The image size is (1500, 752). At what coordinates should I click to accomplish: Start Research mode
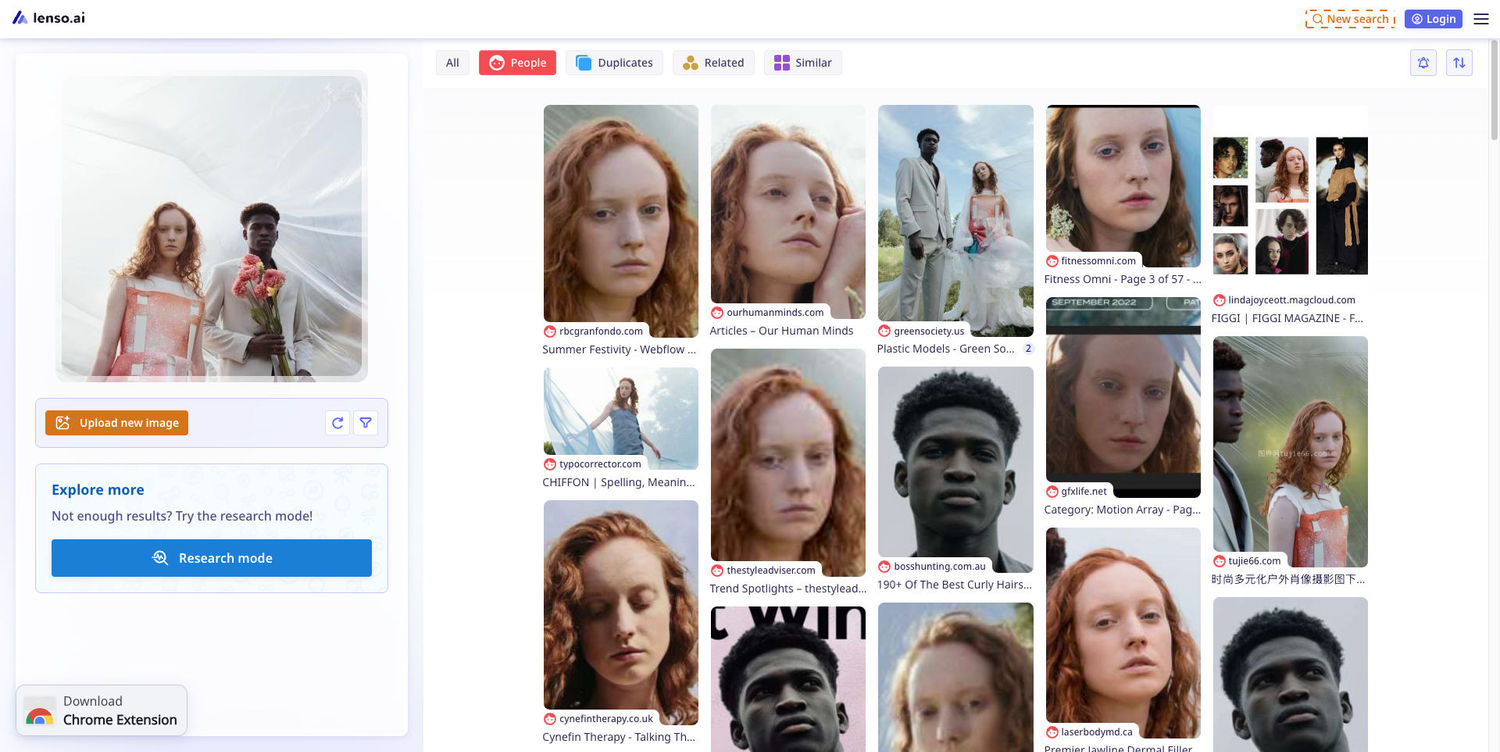click(x=211, y=558)
